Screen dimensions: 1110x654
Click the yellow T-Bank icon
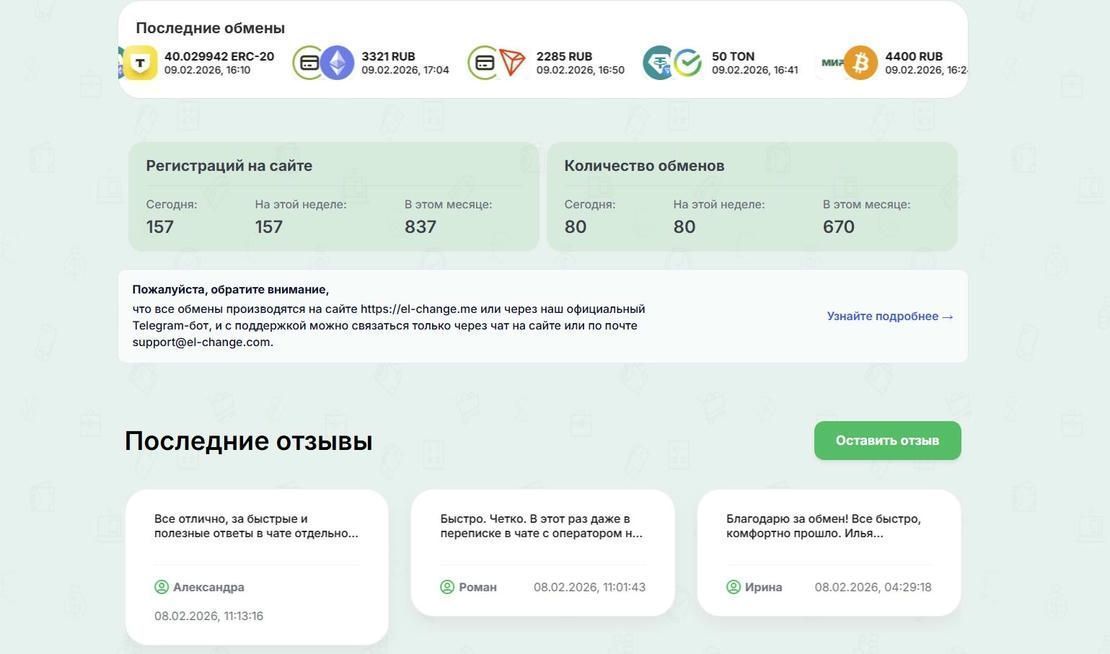(140, 63)
